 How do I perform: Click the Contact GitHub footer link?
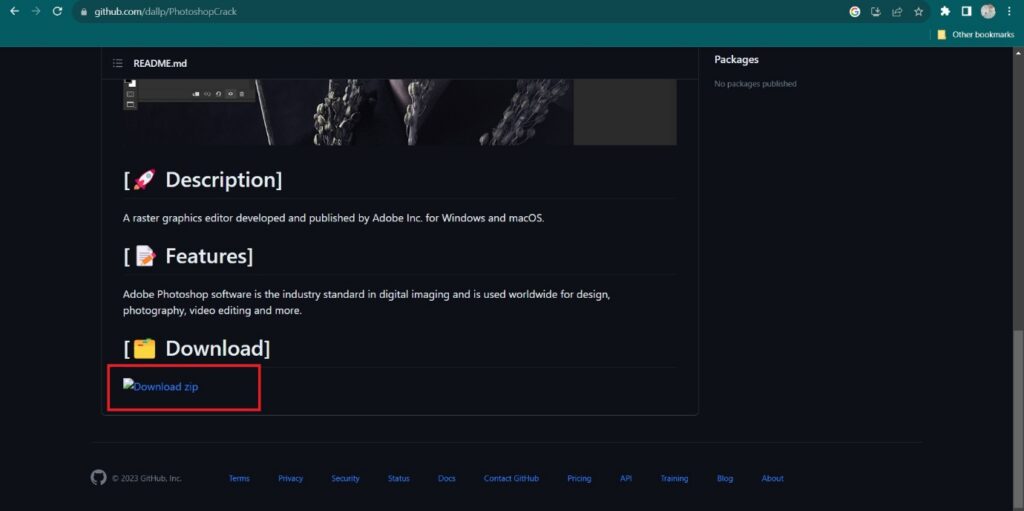pos(511,479)
